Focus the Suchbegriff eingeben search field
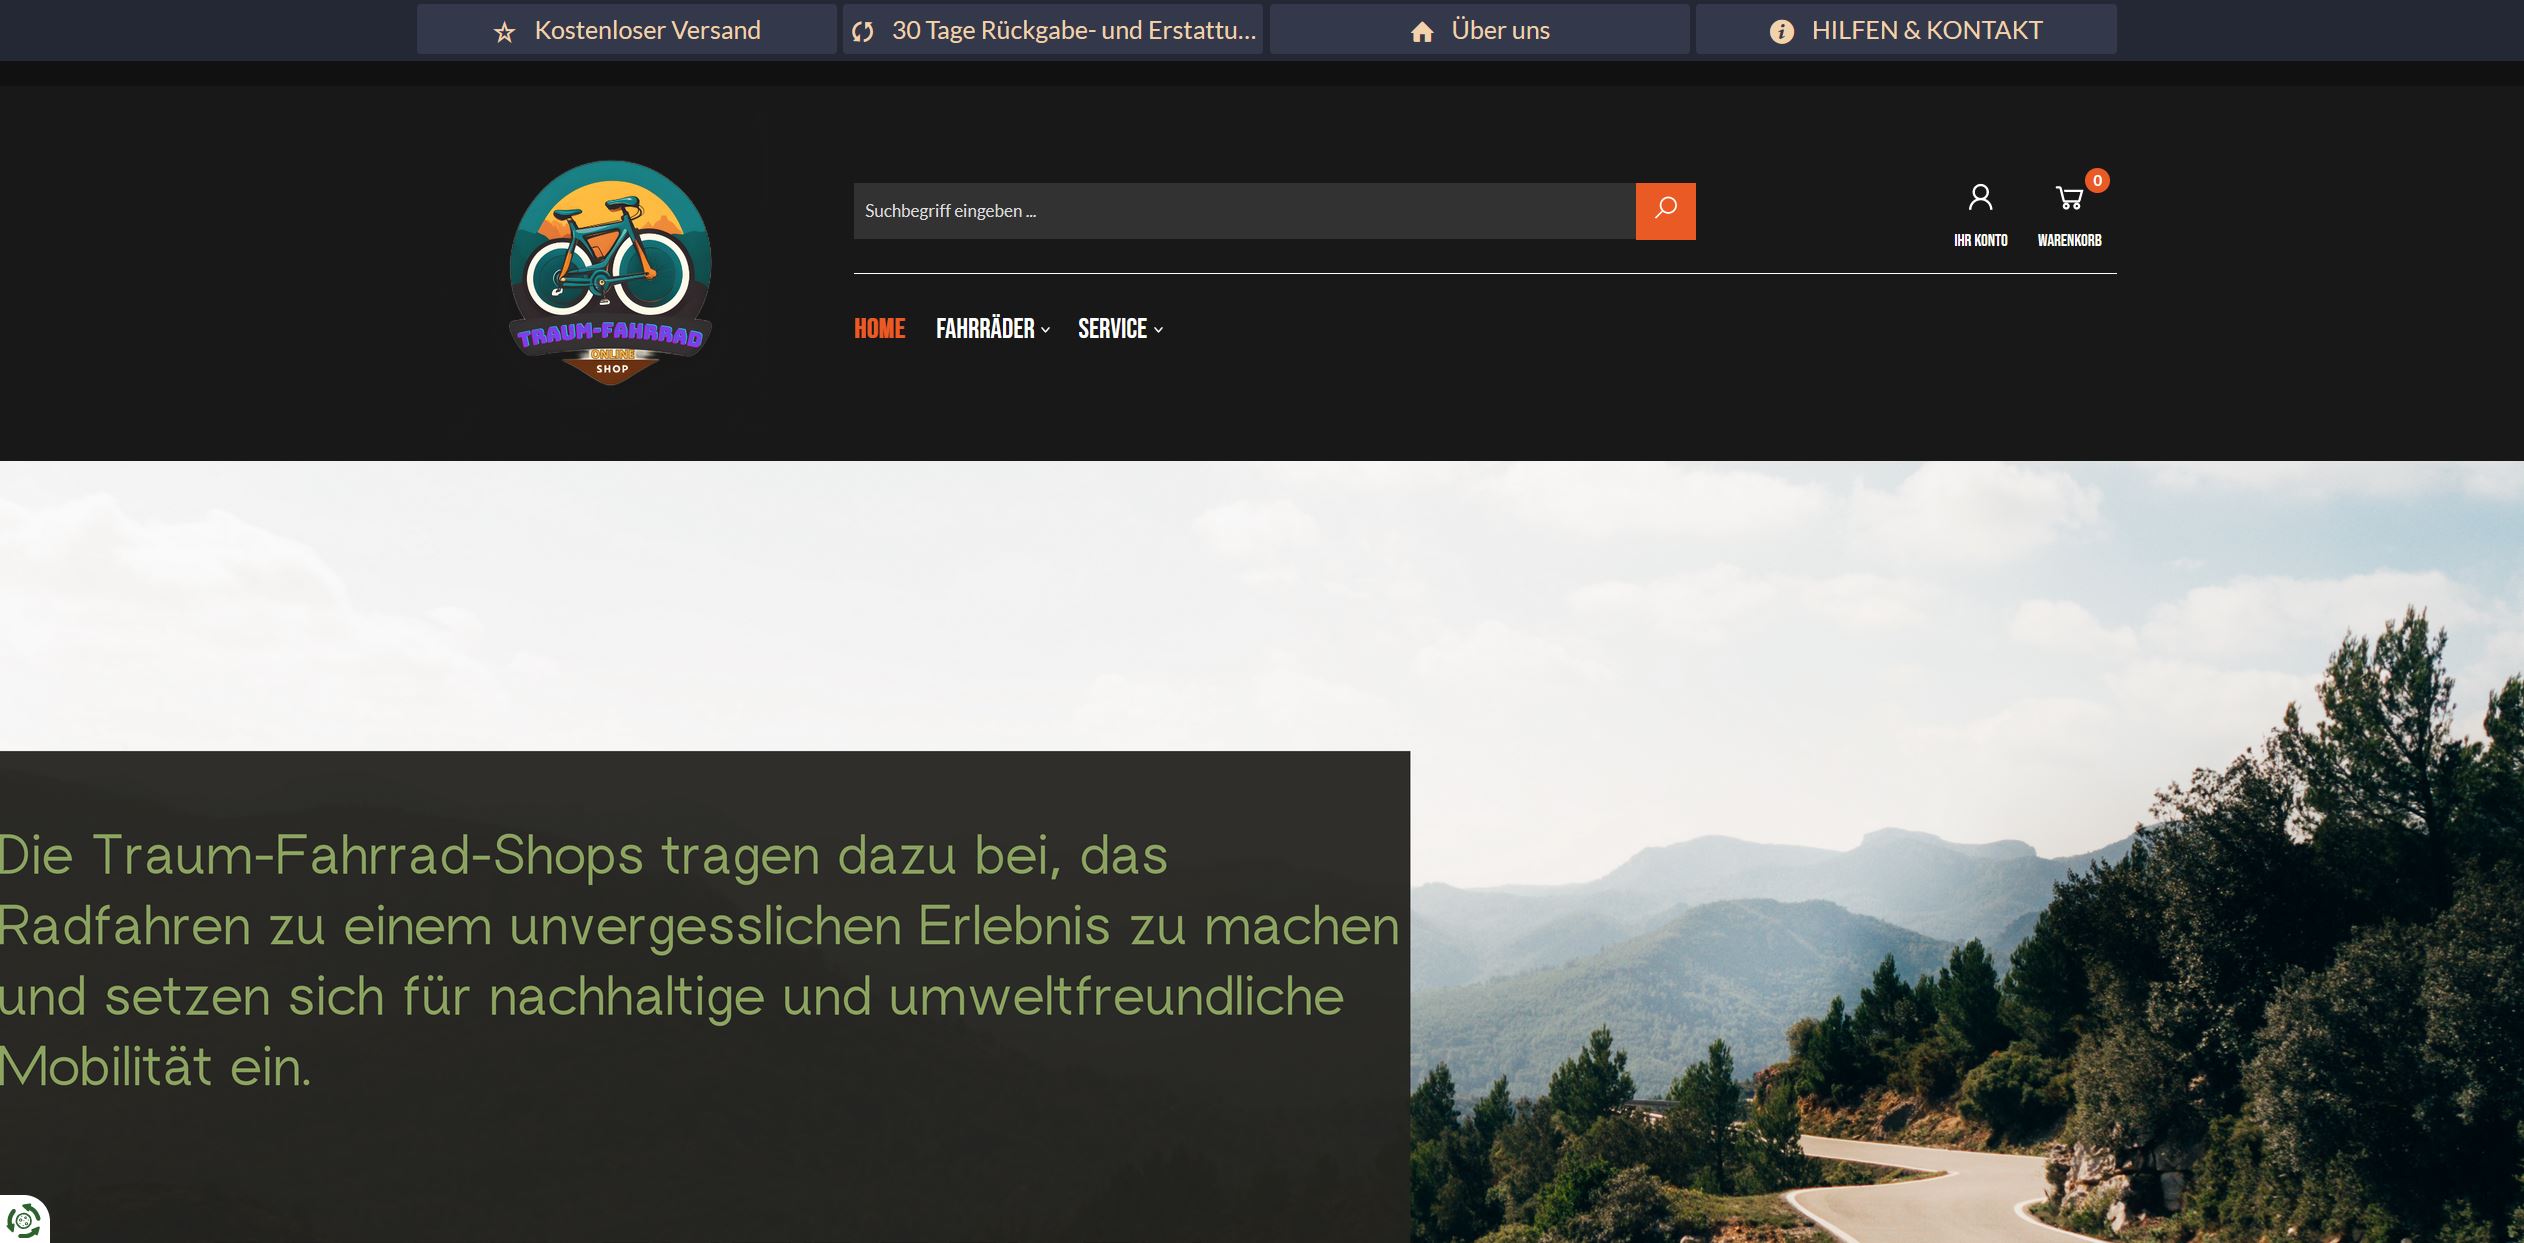The height and width of the screenshot is (1243, 2524). pyautogui.click(x=1243, y=211)
